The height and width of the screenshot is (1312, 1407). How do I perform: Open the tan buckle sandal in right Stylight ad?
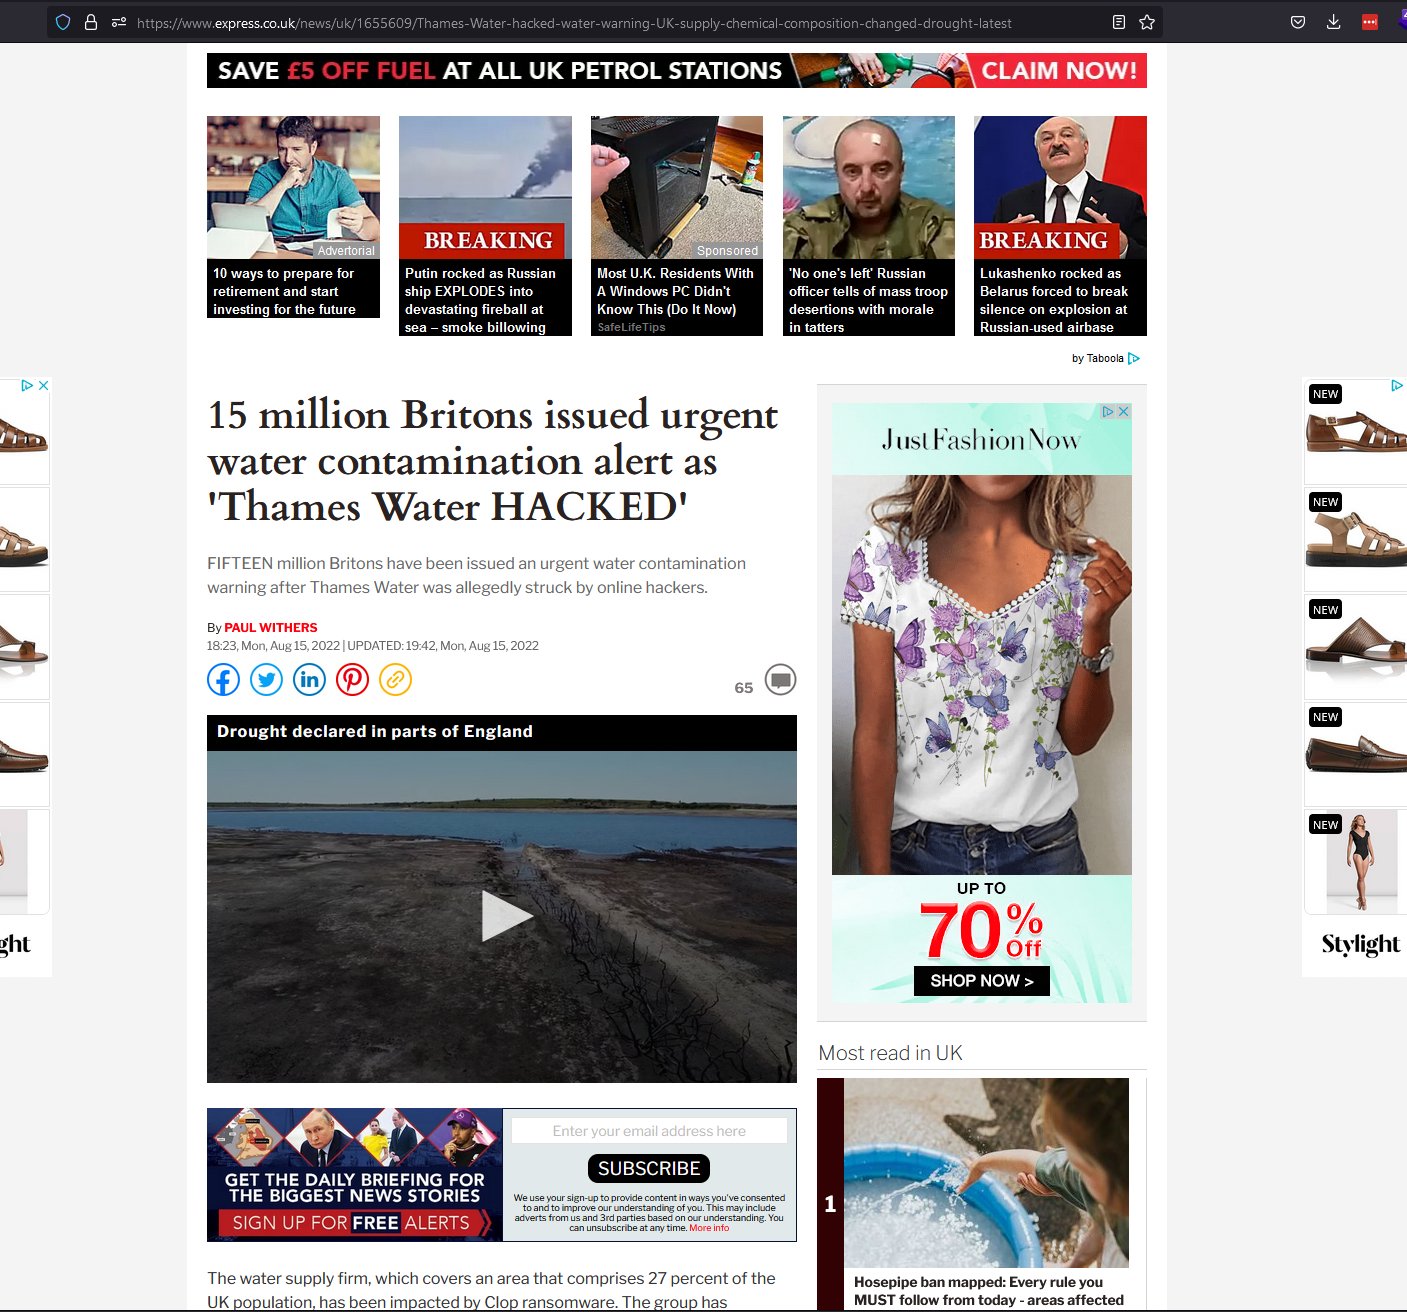tap(1356, 540)
